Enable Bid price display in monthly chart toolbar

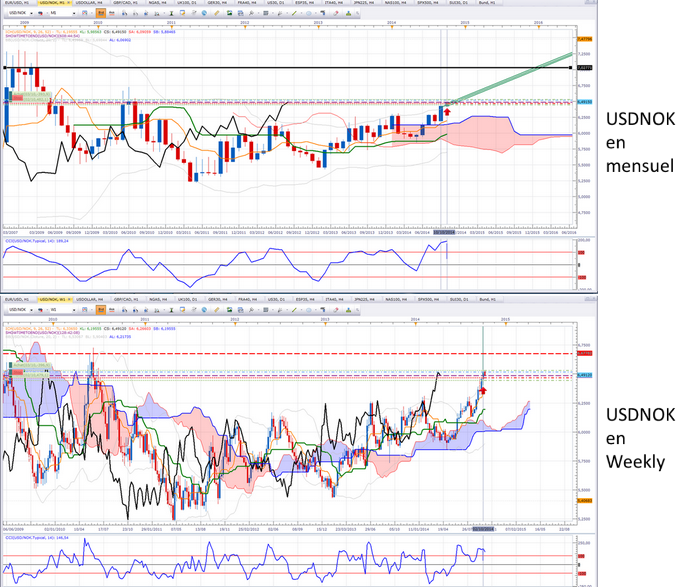click(101, 13)
